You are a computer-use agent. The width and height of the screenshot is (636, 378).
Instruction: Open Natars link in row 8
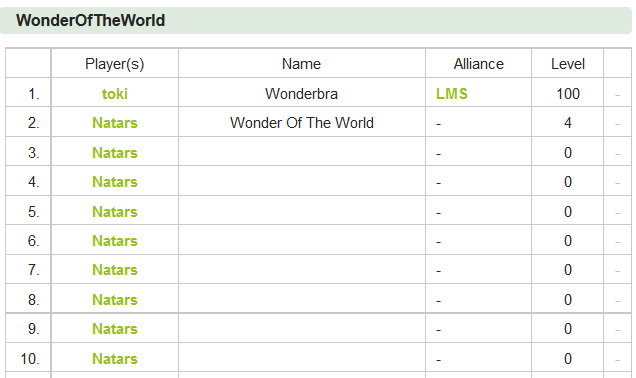point(115,300)
